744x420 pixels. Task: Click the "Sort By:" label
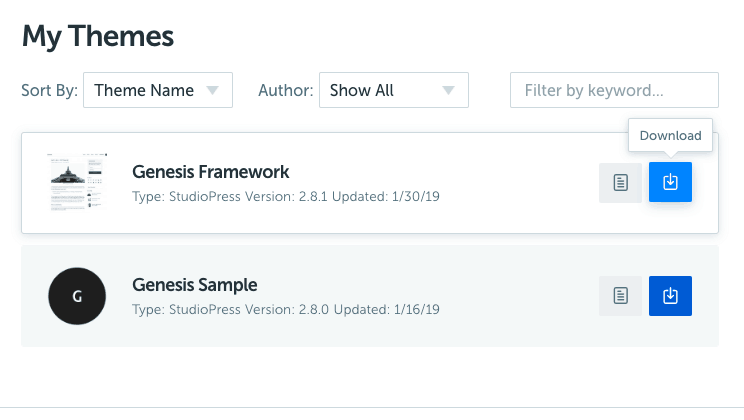(x=49, y=90)
